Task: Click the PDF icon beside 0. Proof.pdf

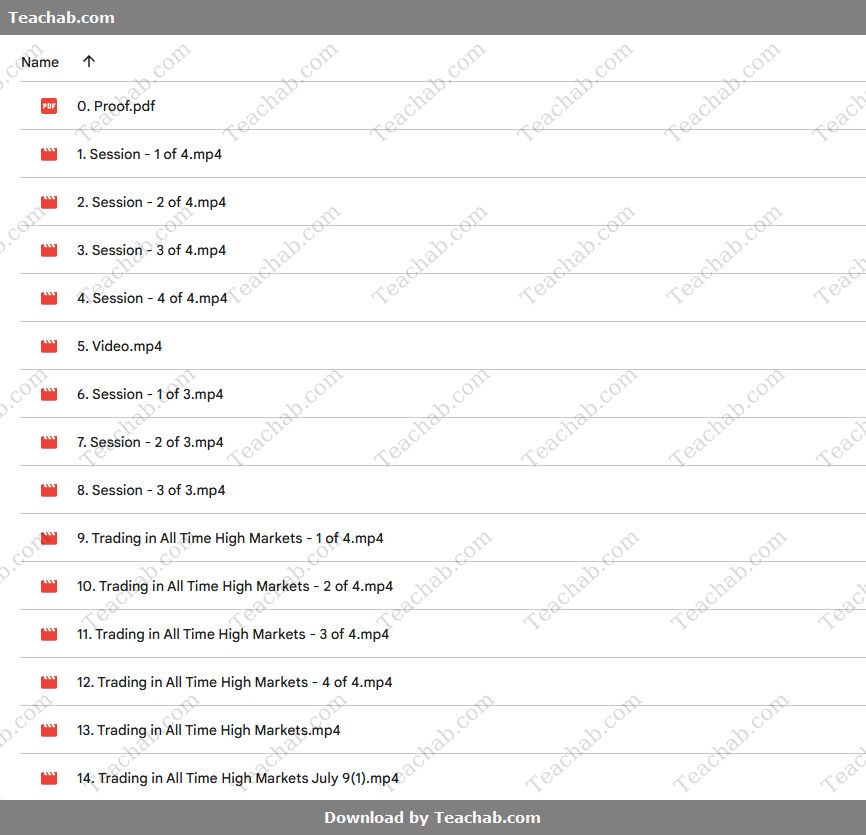Action: 49,106
